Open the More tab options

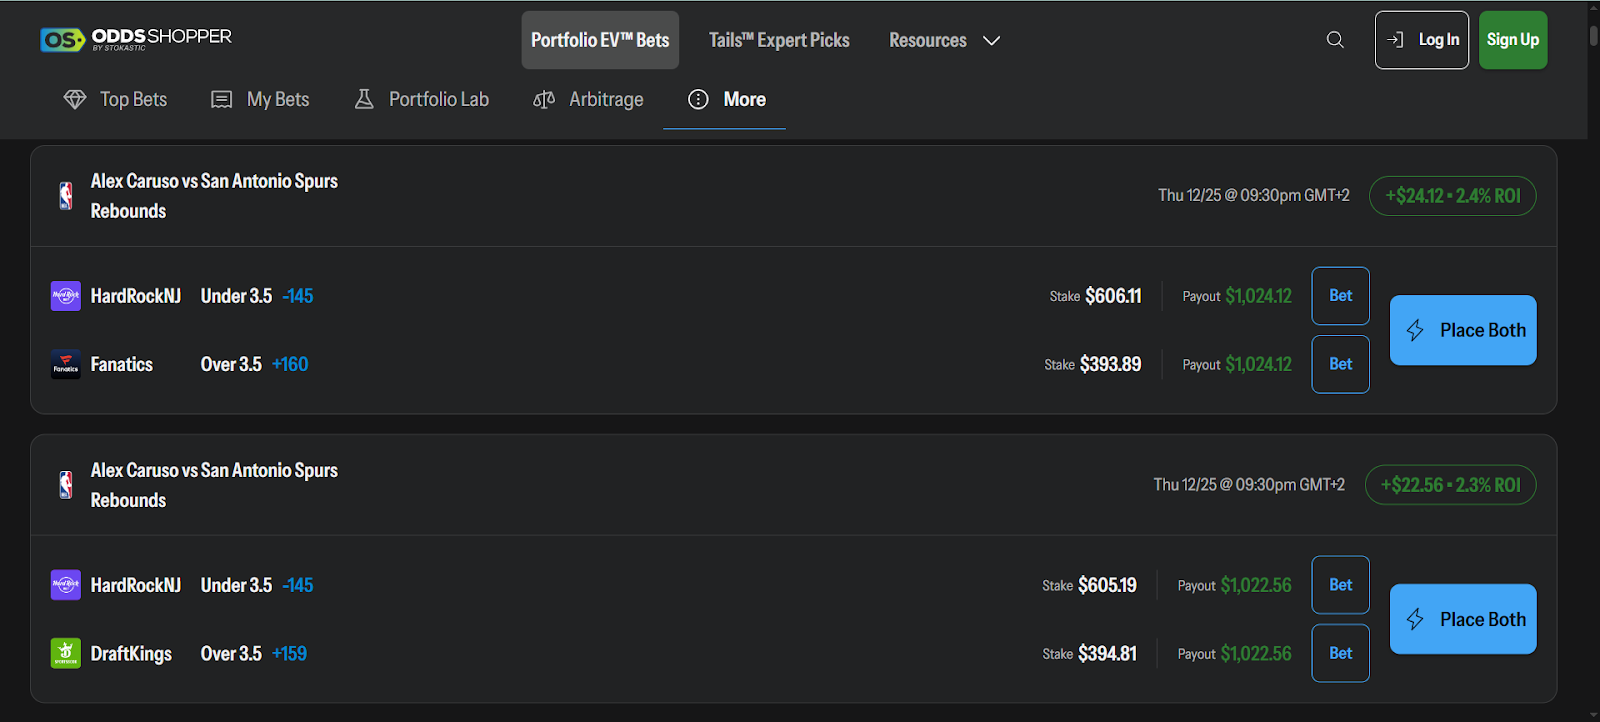point(725,99)
